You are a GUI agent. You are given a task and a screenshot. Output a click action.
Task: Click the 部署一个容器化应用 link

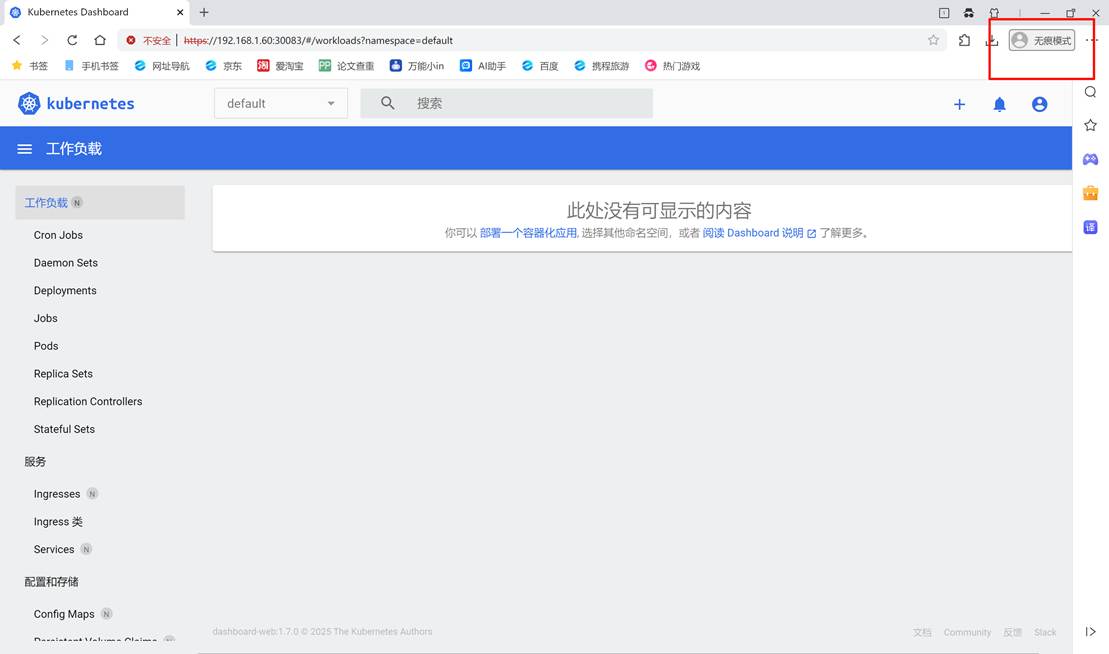528,233
